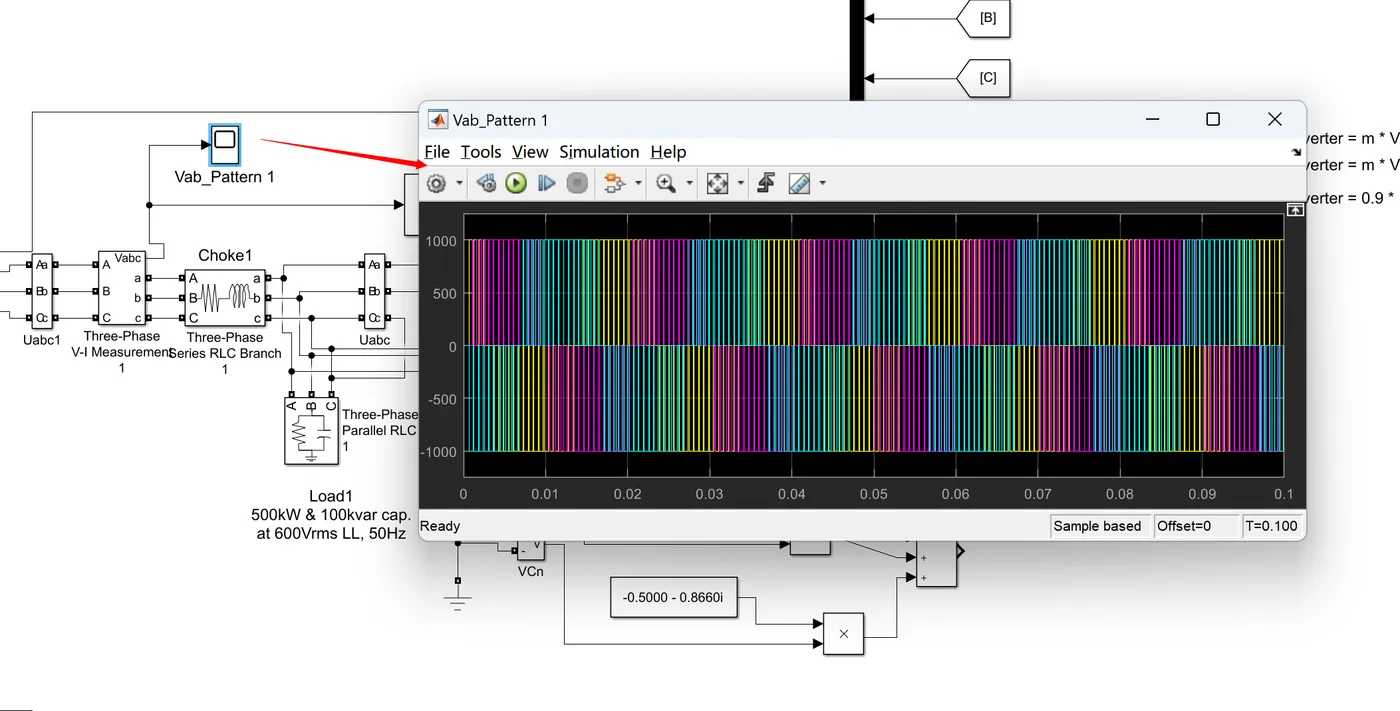Close the Vab_Pattern 1 scope window
This screenshot has height=711, width=1400.
coord(1274,119)
